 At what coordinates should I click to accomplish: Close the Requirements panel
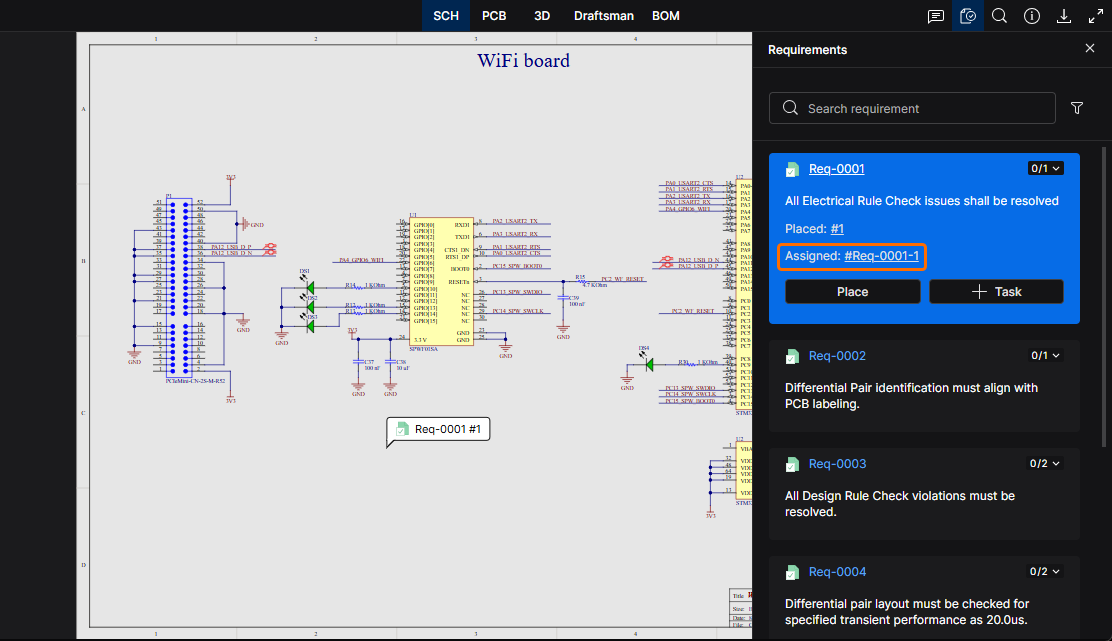[1090, 49]
